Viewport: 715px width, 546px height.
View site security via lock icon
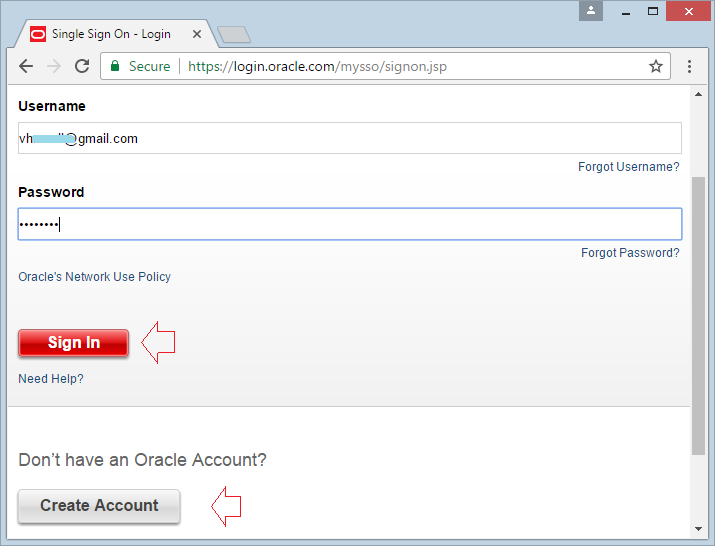pos(115,66)
